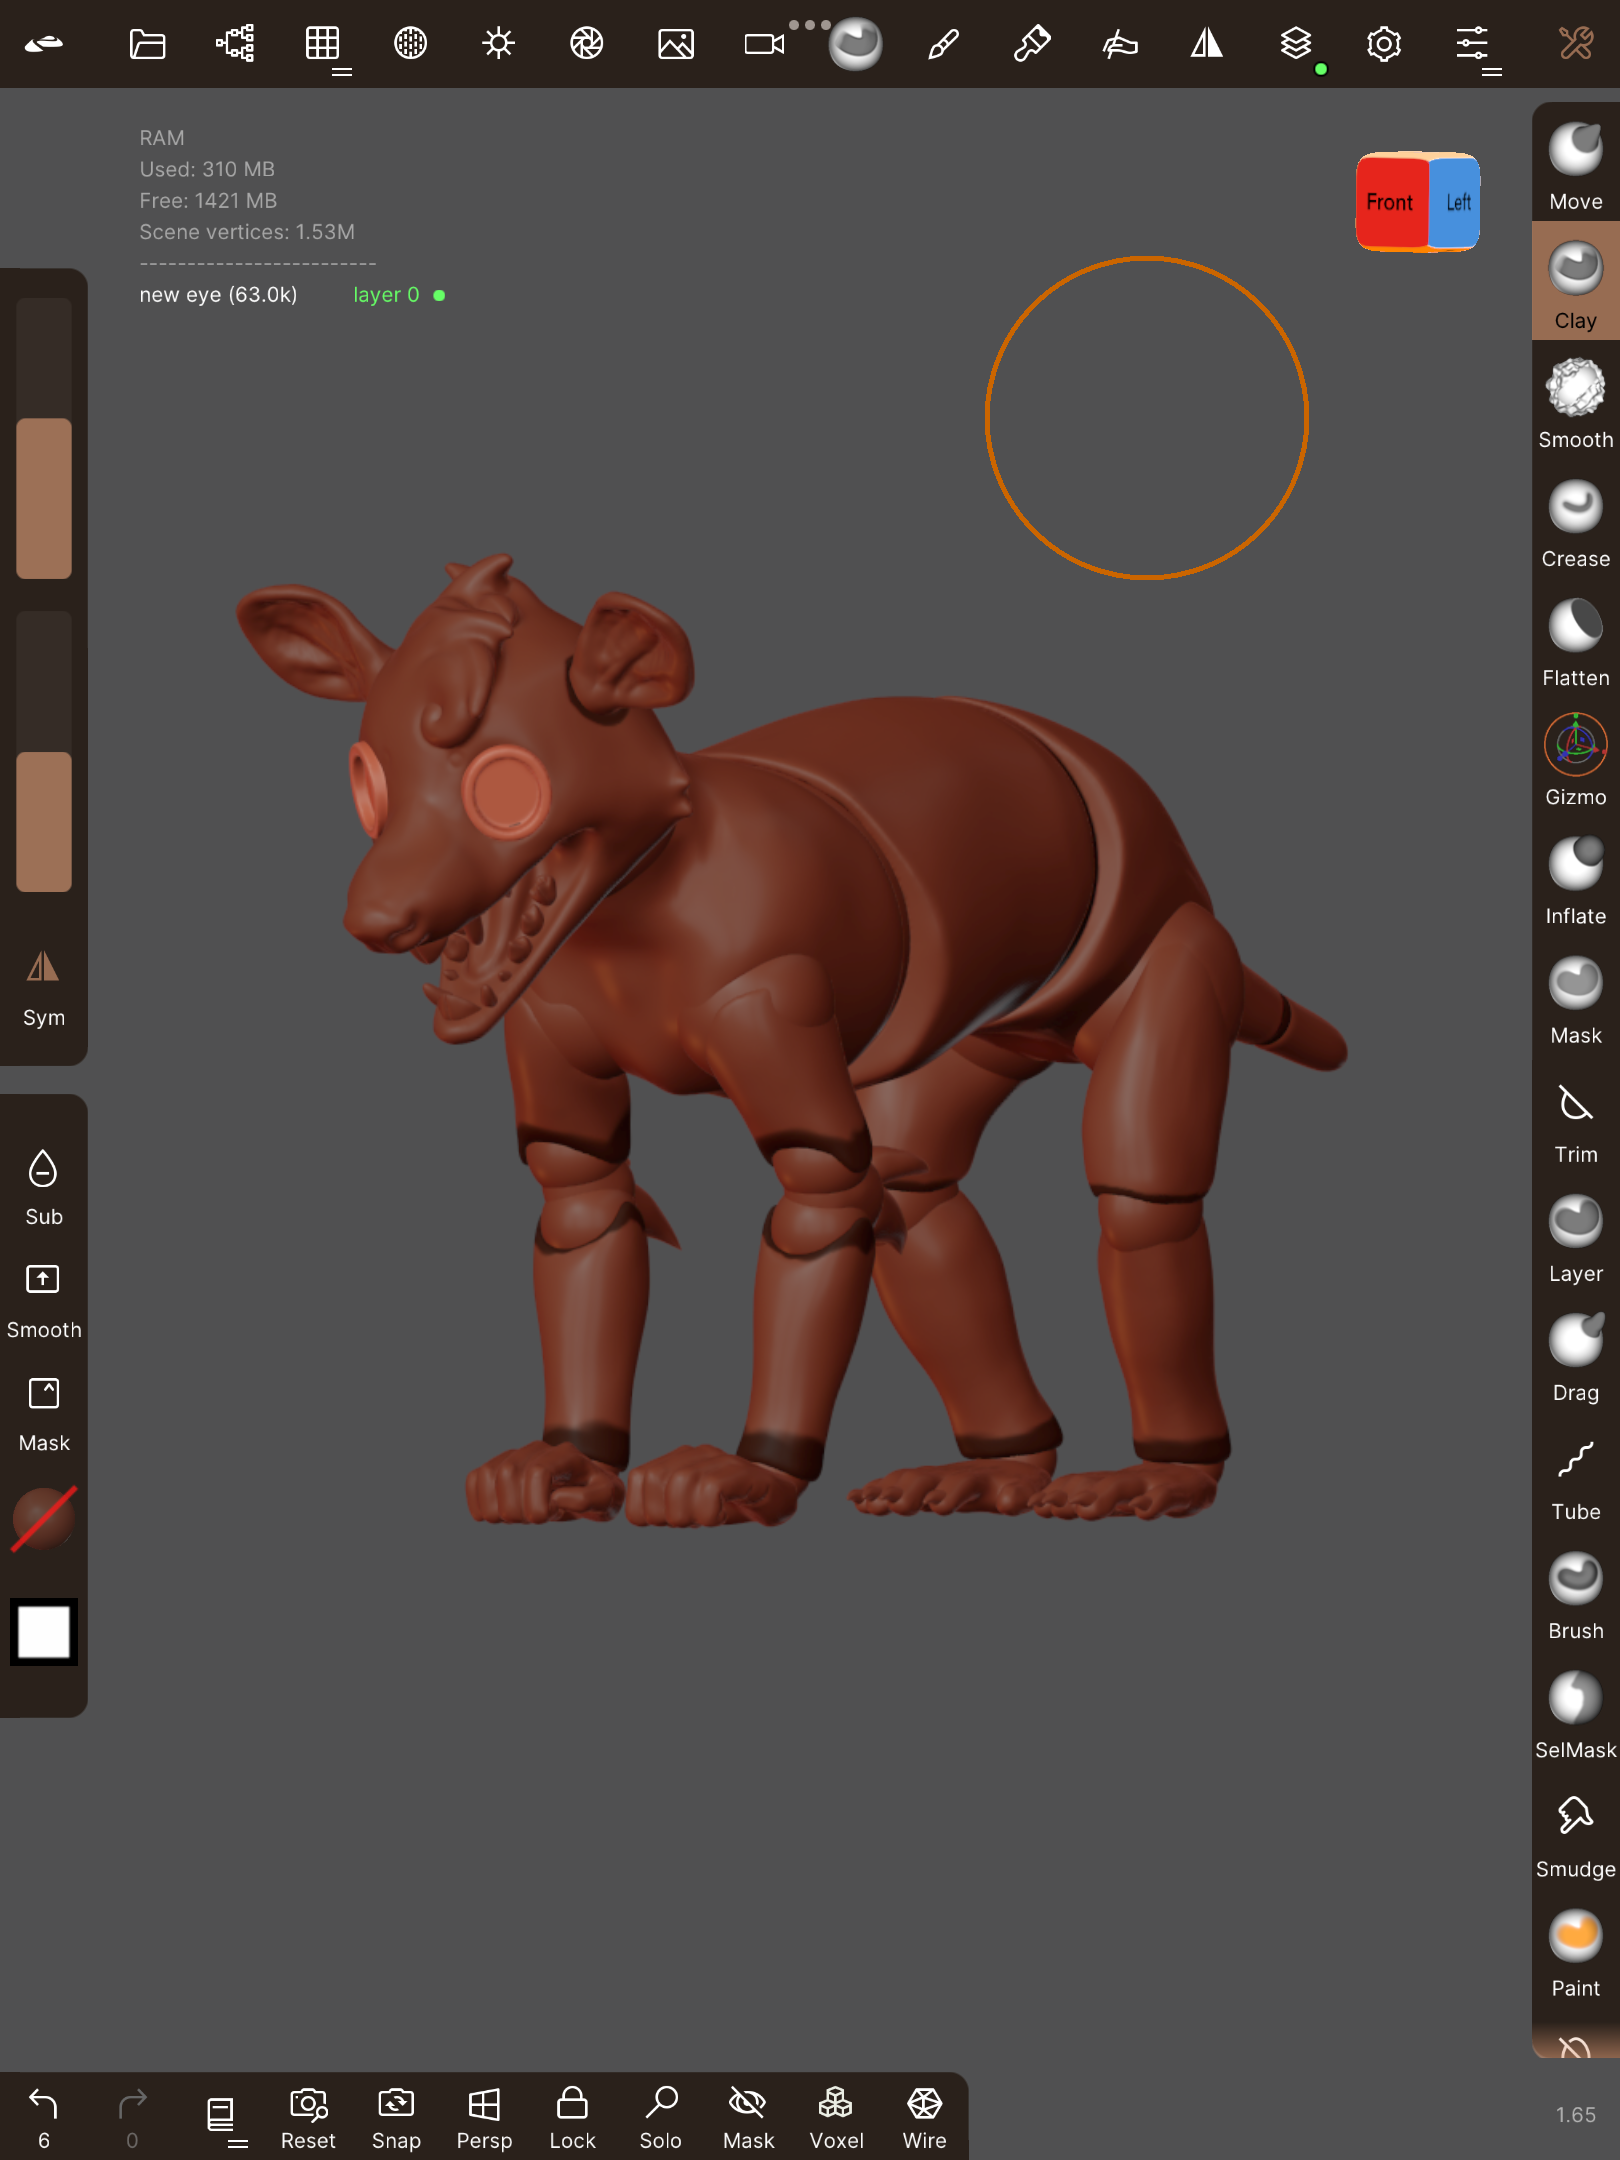1620x2160 pixels.
Task: Undo the last action
Action: tap(44, 2118)
